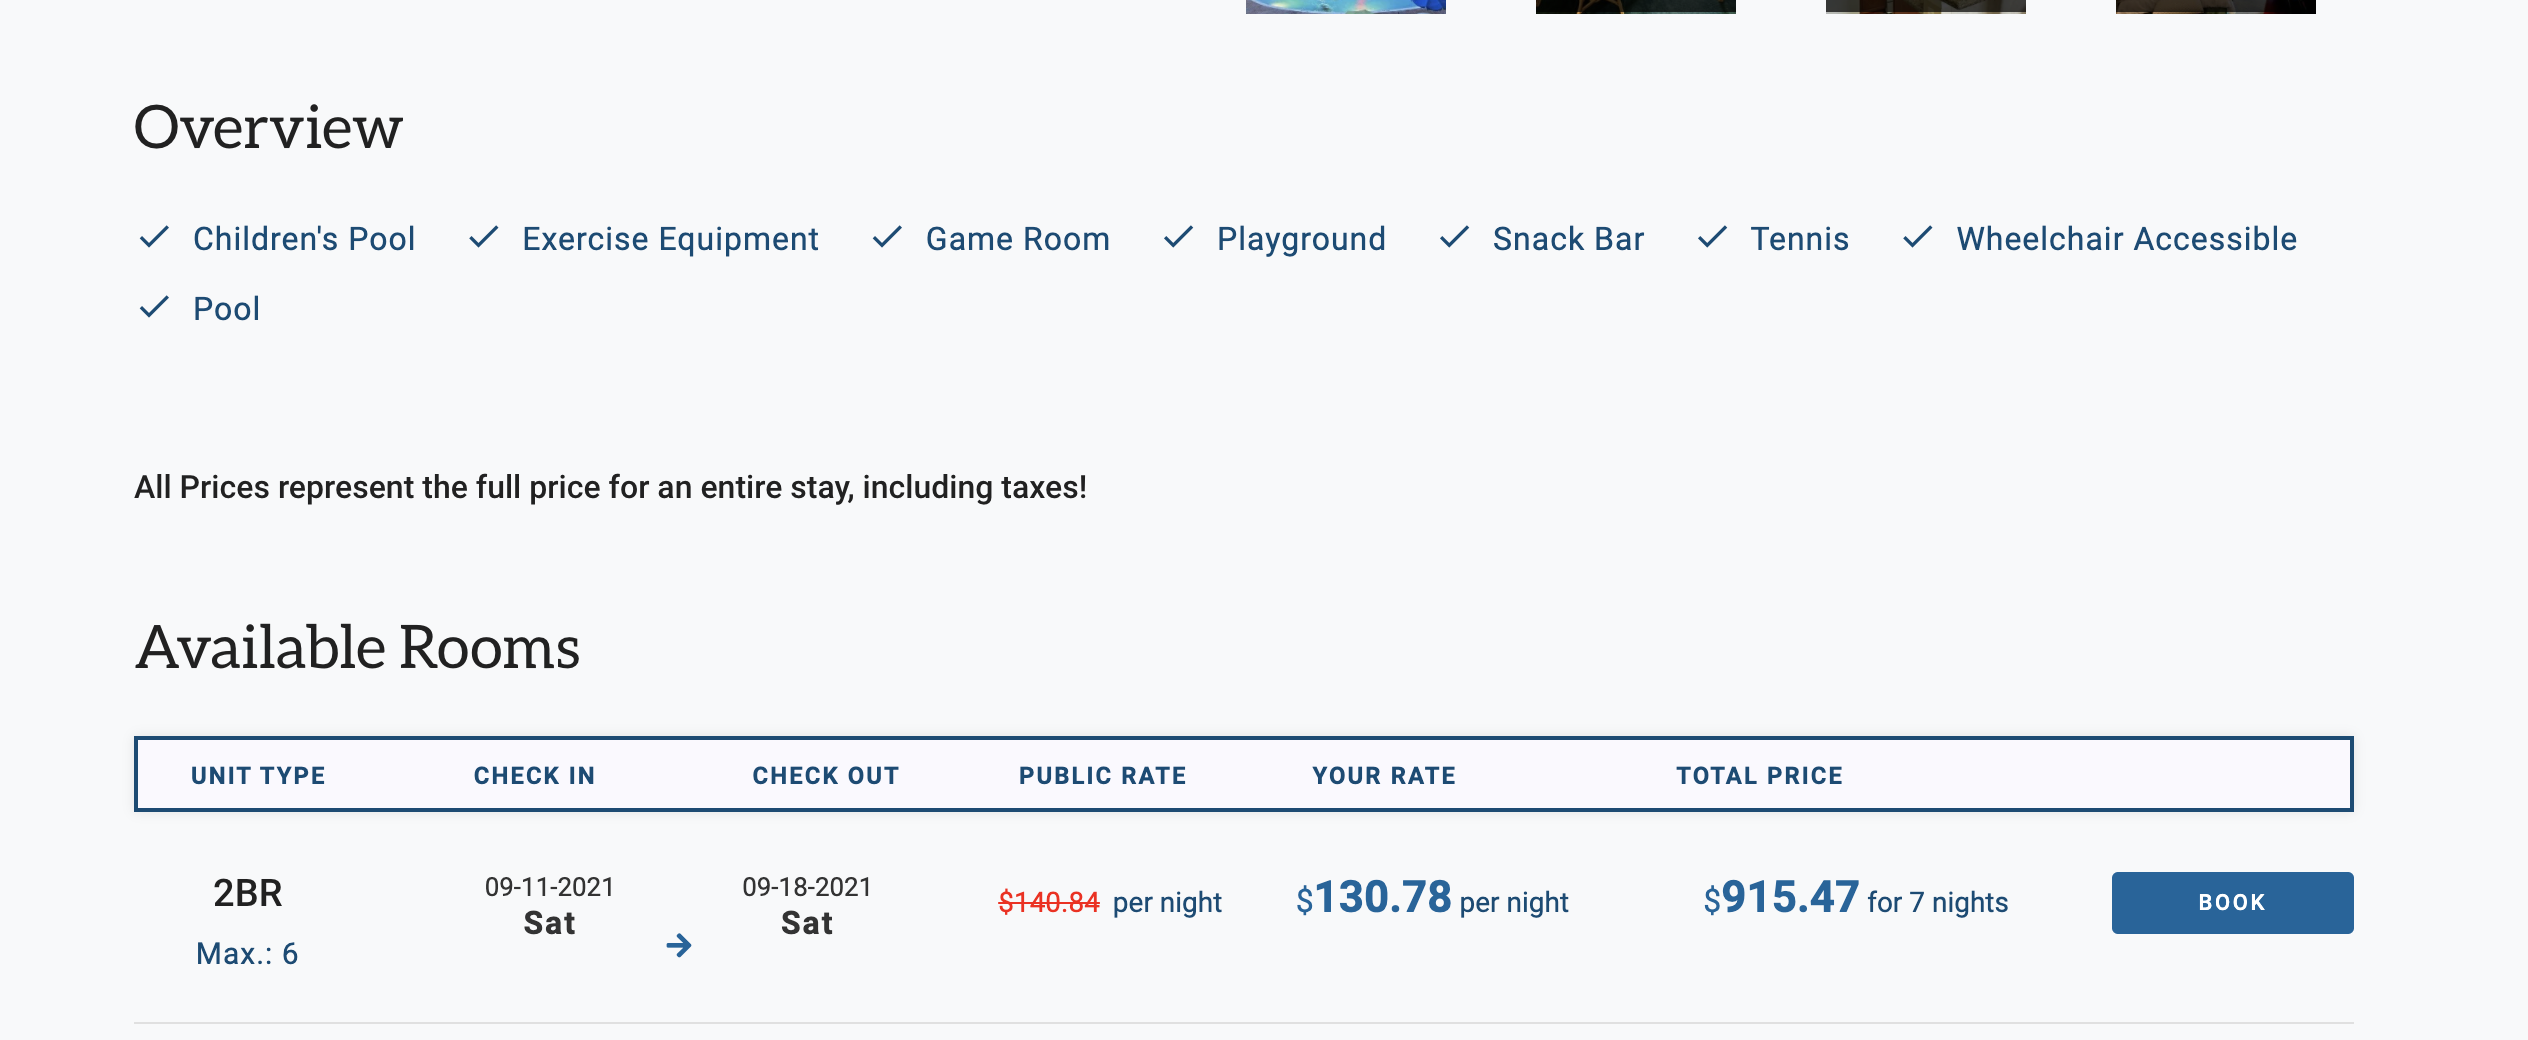Screen dimensions: 2528x1040
Task: Click the Max.: 6 occupancy text
Action: point(247,954)
